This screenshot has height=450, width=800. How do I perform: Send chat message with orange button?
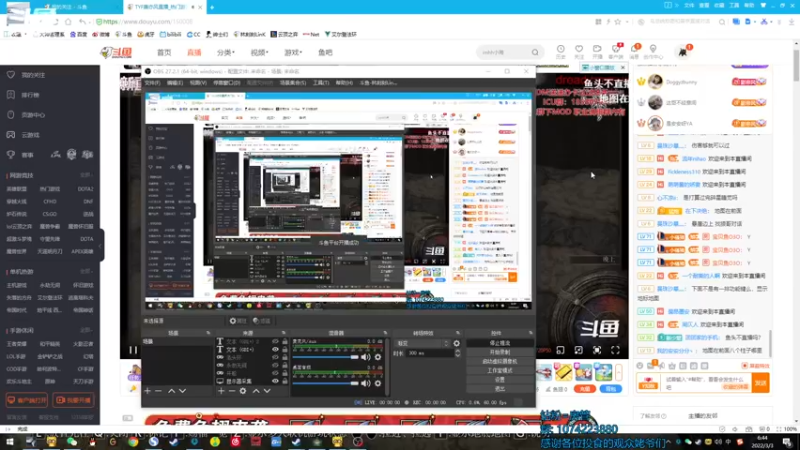pos(761,383)
